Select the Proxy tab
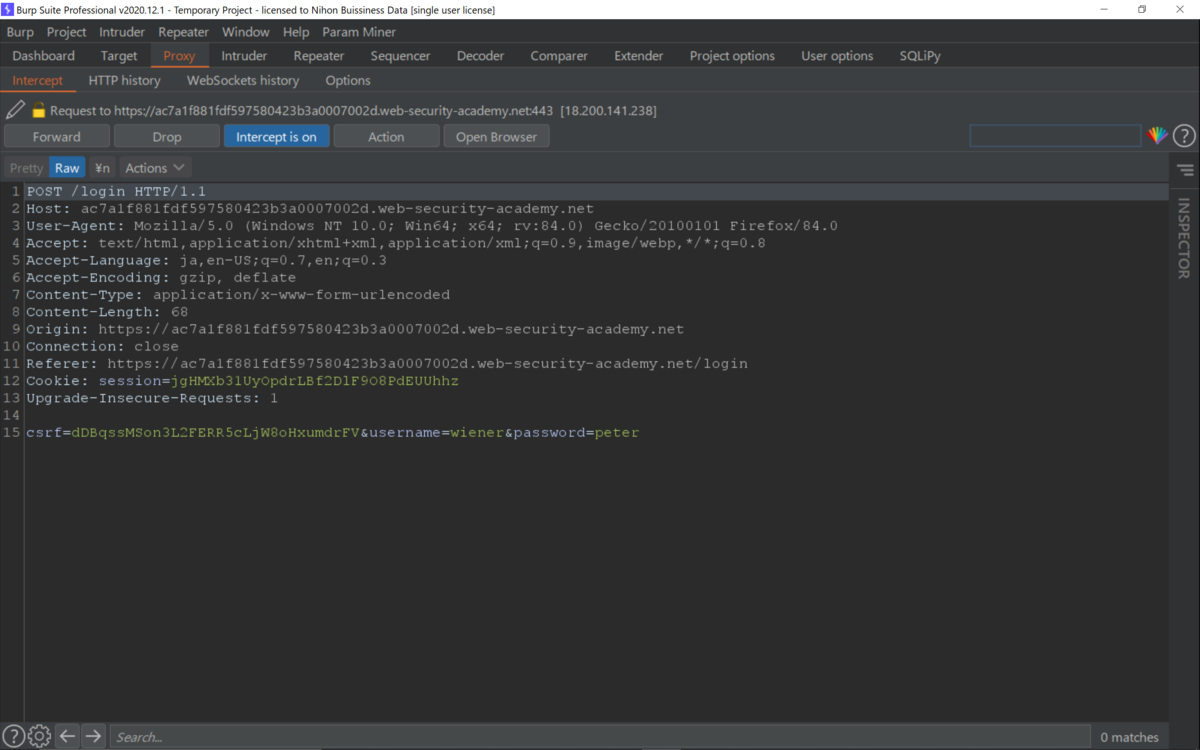Screen dimensions: 1200x750 [179, 56]
